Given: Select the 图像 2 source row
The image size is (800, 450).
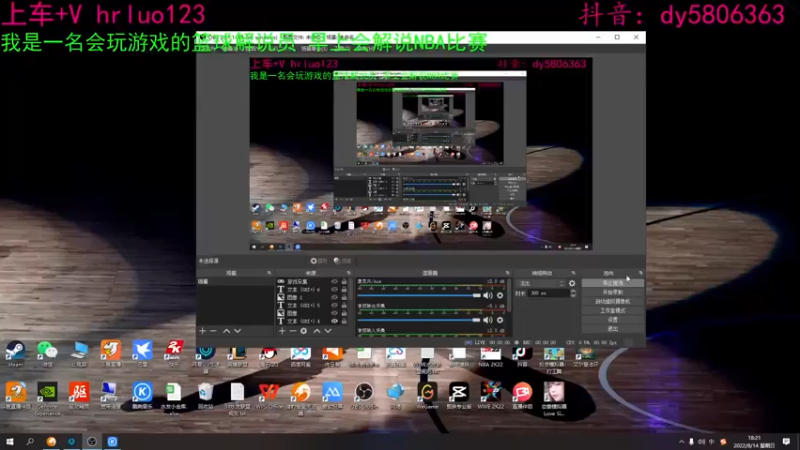Looking at the screenshot, I should [x=312, y=297].
